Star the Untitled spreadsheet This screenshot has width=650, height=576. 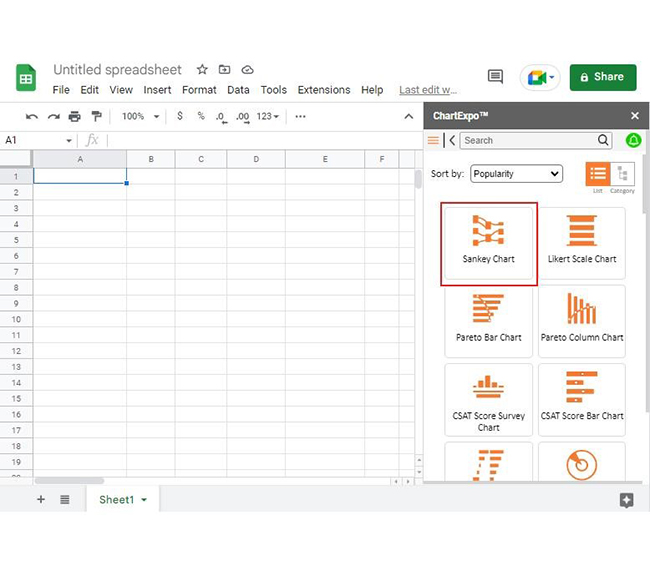click(x=202, y=69)
